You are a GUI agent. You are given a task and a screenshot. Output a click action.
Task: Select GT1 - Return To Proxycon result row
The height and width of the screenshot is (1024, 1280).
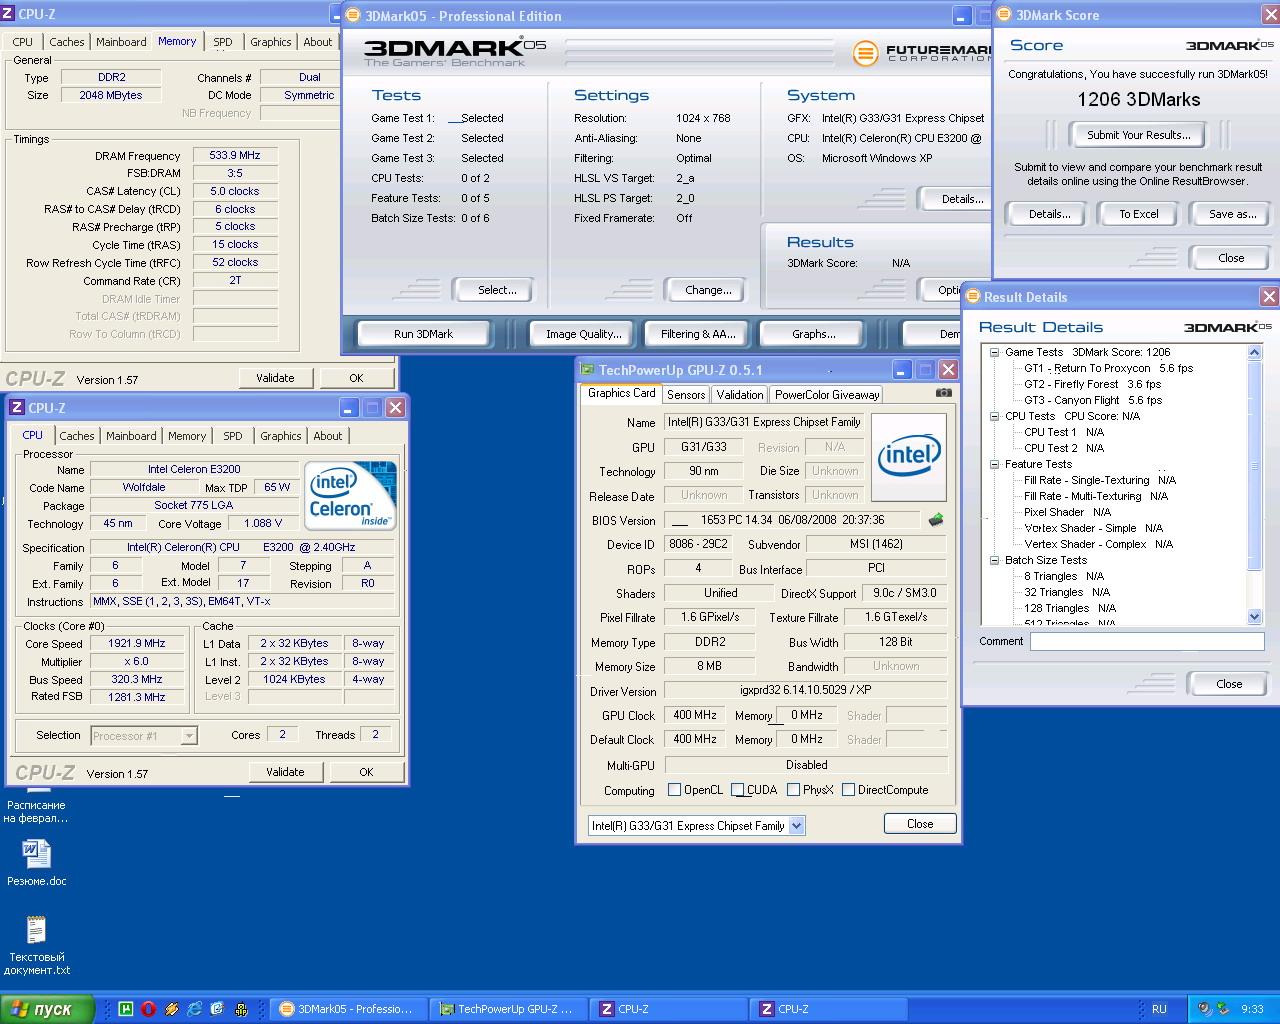tap(1107, 368)
